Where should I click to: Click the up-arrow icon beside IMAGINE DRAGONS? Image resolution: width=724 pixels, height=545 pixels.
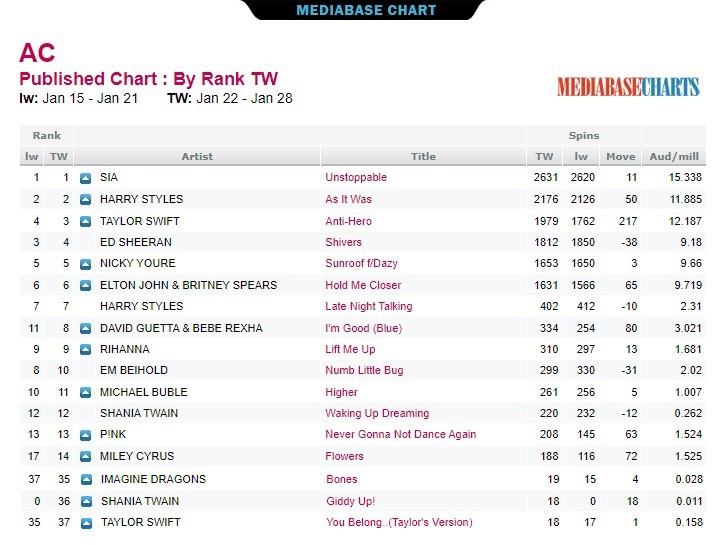(x=86, y=480)
